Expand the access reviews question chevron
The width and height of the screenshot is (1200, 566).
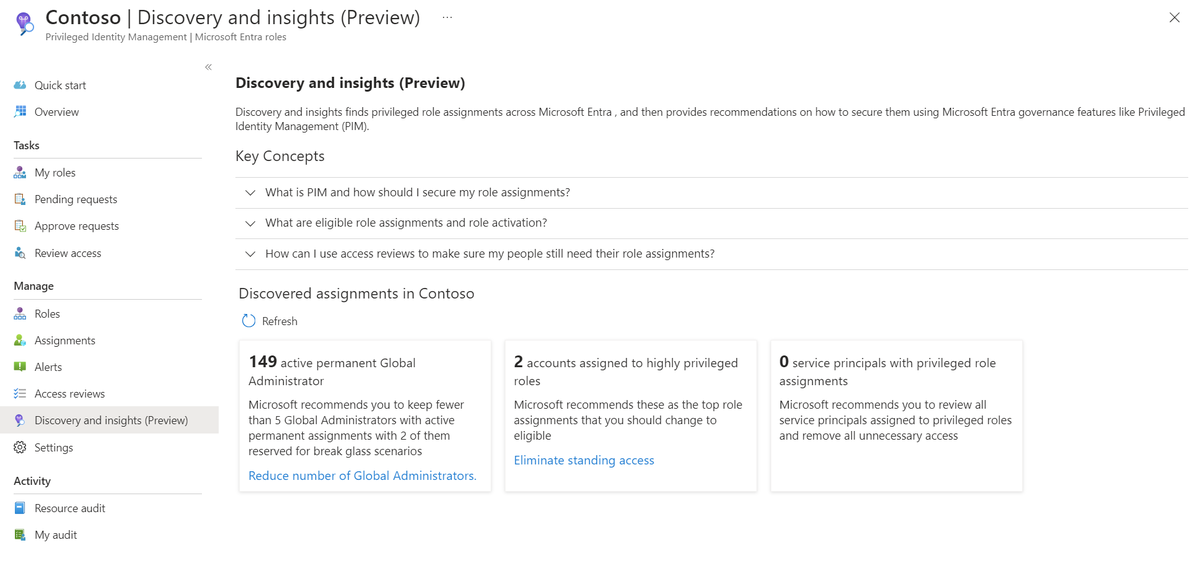(250, 254)
